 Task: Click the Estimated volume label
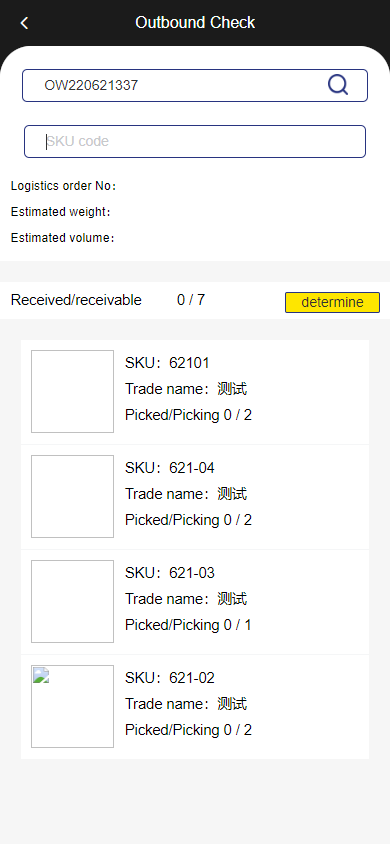(63, 238)
